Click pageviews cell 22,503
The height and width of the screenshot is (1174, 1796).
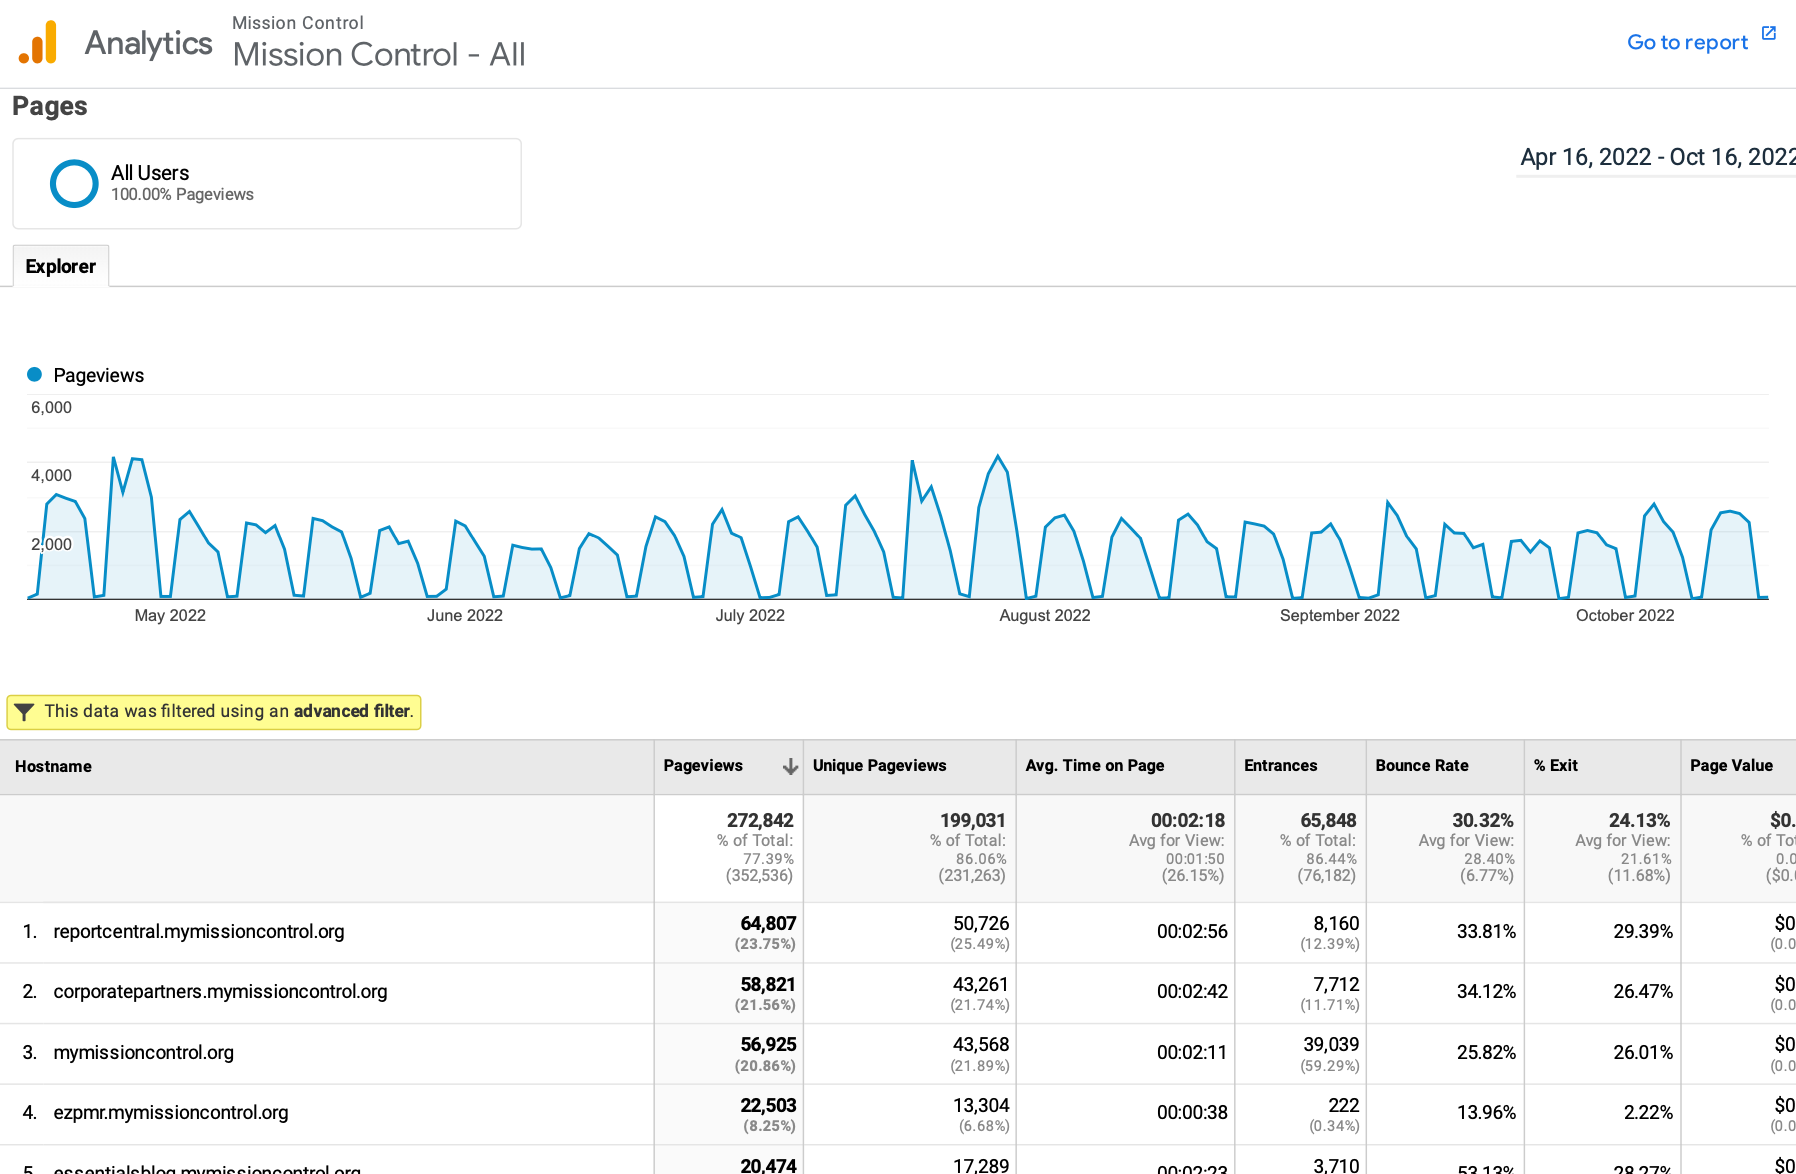click(x=768, y=1105)
